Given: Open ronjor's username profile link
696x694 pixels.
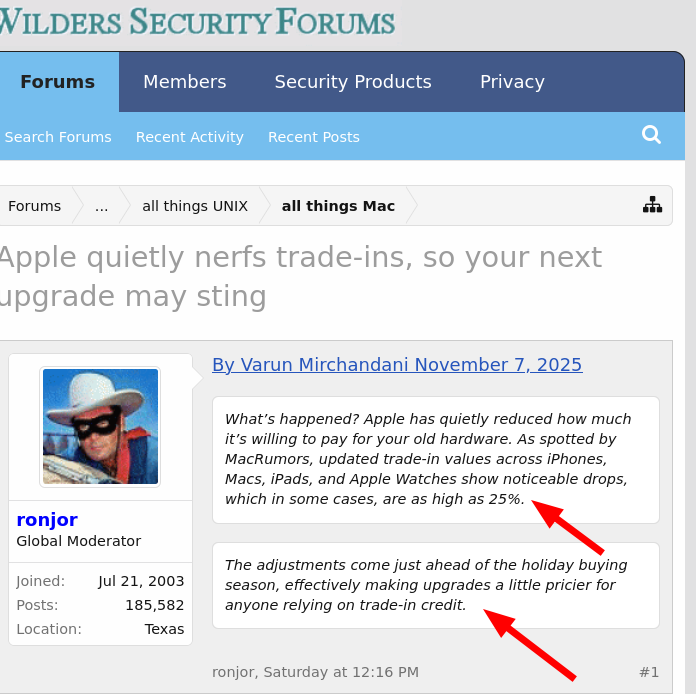Looking at the screenshot, I should coord(47,520).
